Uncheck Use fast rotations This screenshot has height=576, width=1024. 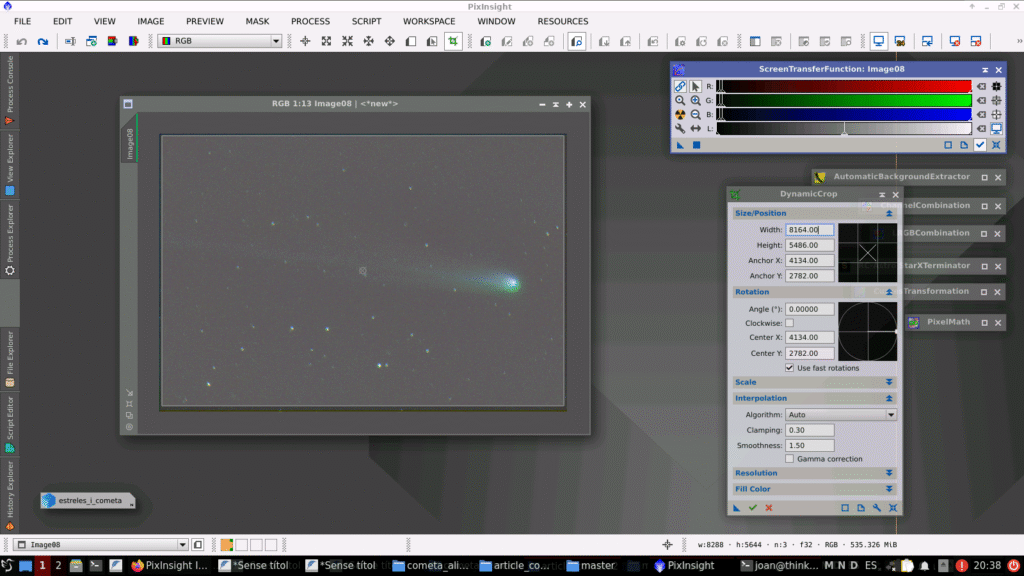point(790,368)
